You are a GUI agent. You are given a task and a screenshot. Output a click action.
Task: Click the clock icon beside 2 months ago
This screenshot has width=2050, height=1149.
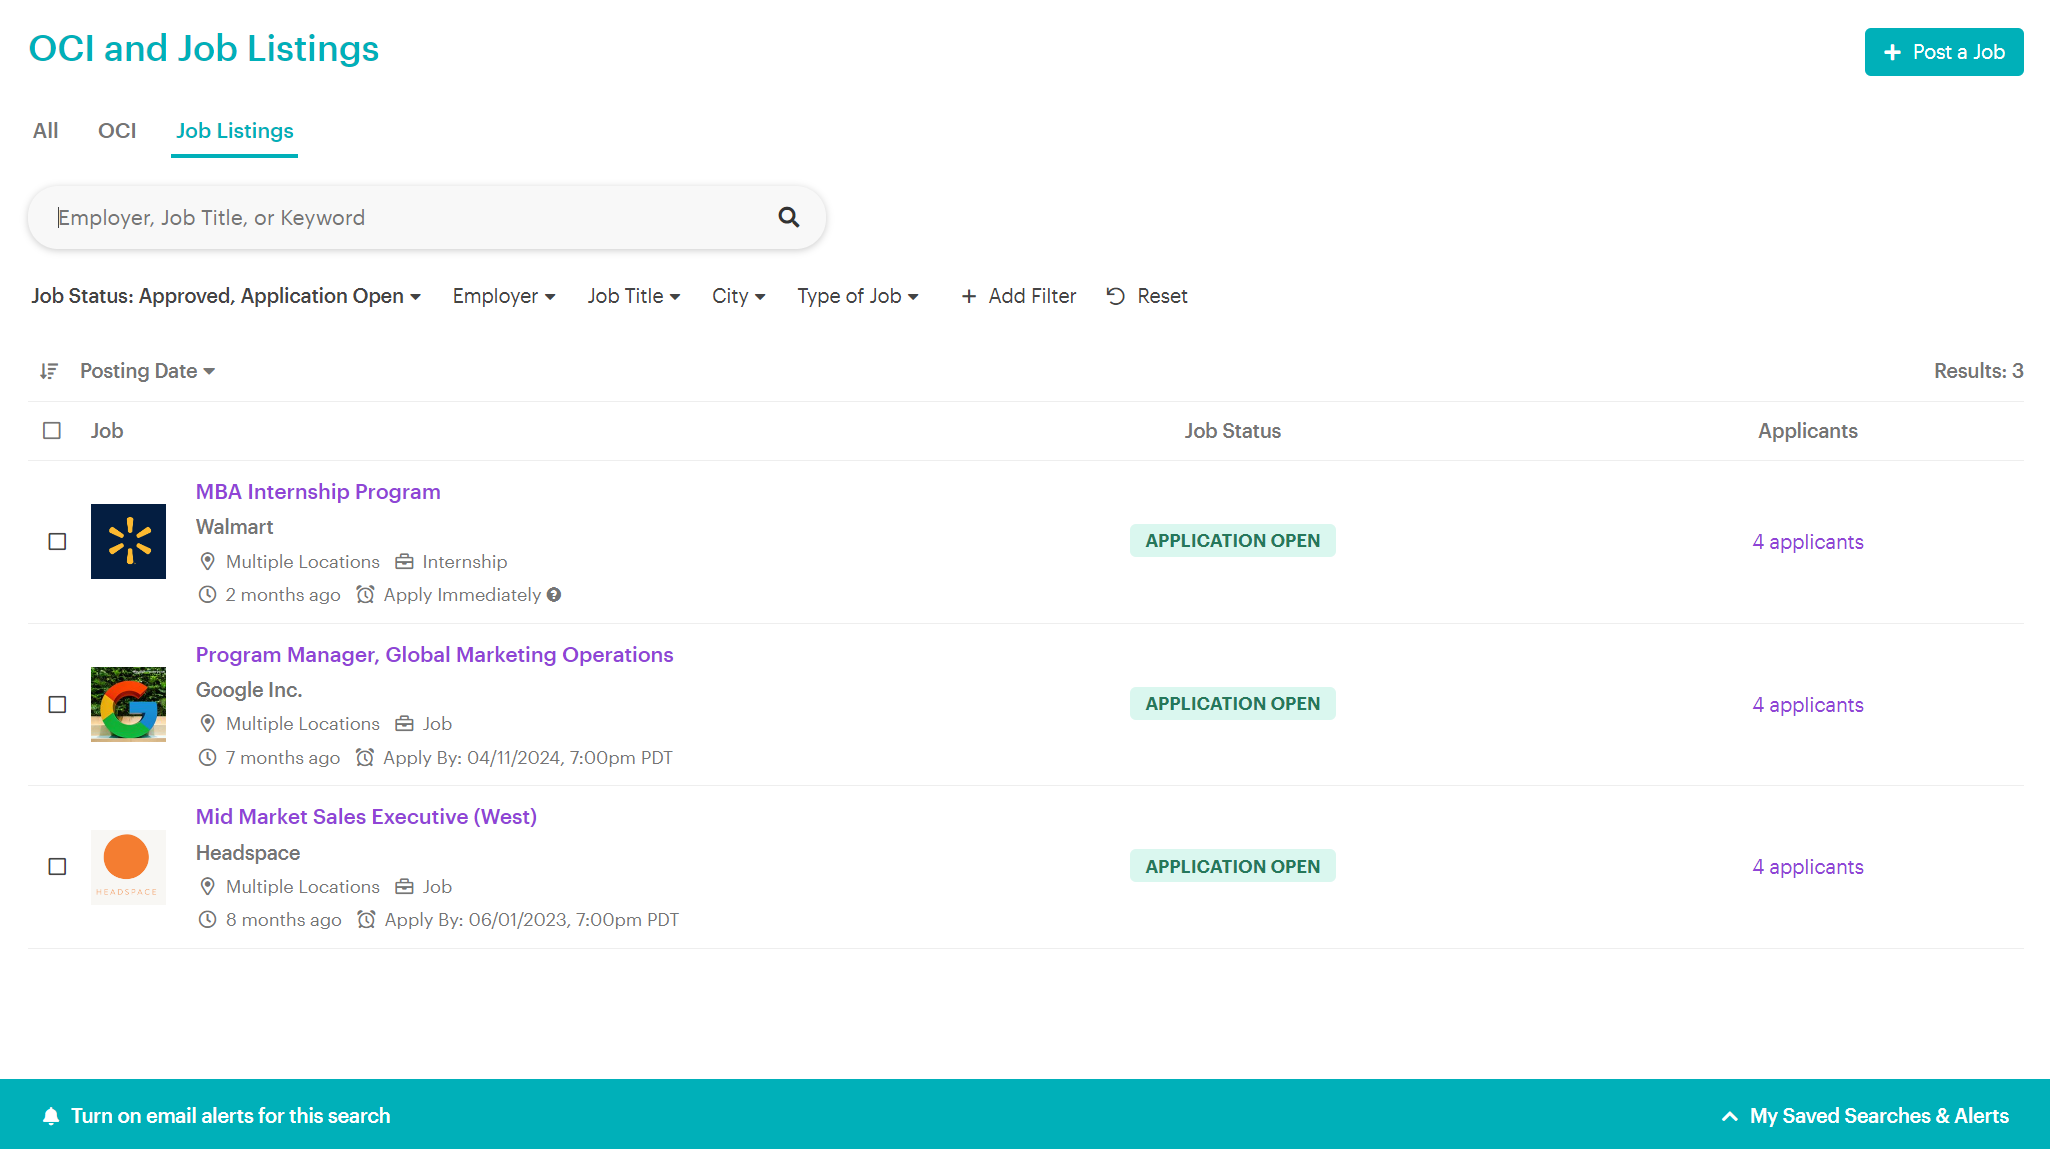(x=207, y=595)
